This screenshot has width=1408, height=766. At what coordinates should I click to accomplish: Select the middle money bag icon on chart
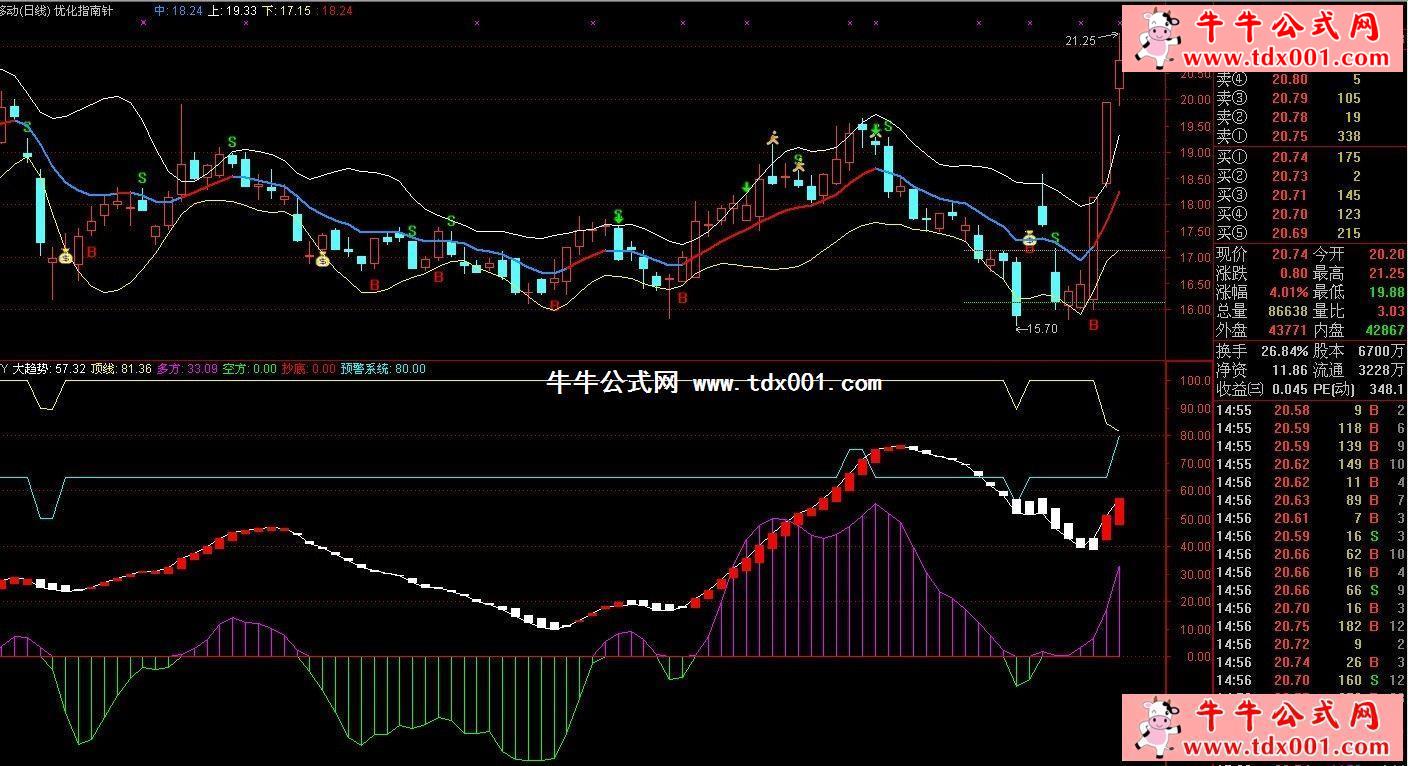pyautogui.click(x=322, y=260)
